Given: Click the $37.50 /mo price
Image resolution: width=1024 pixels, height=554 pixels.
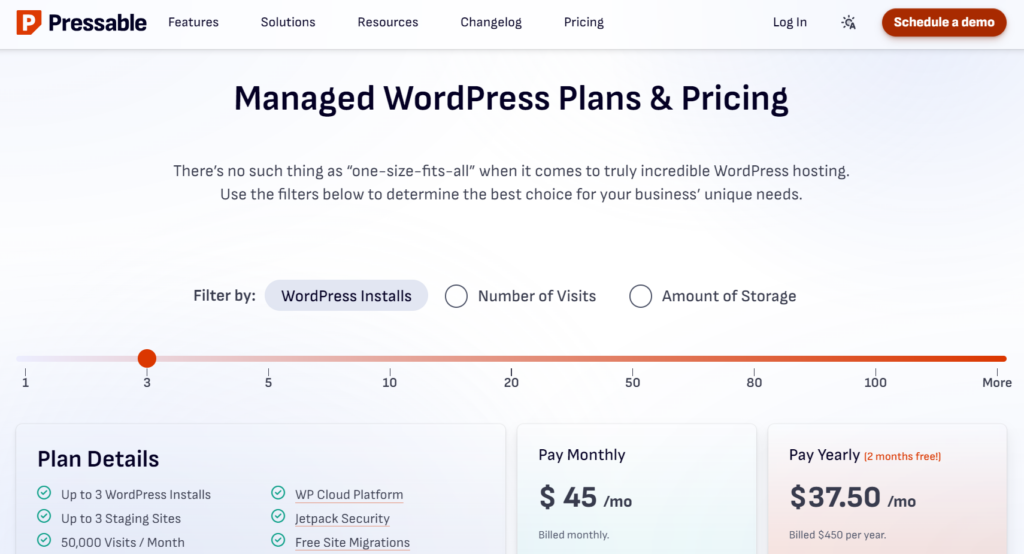Looking at the screenshot, I should point(852,498).
